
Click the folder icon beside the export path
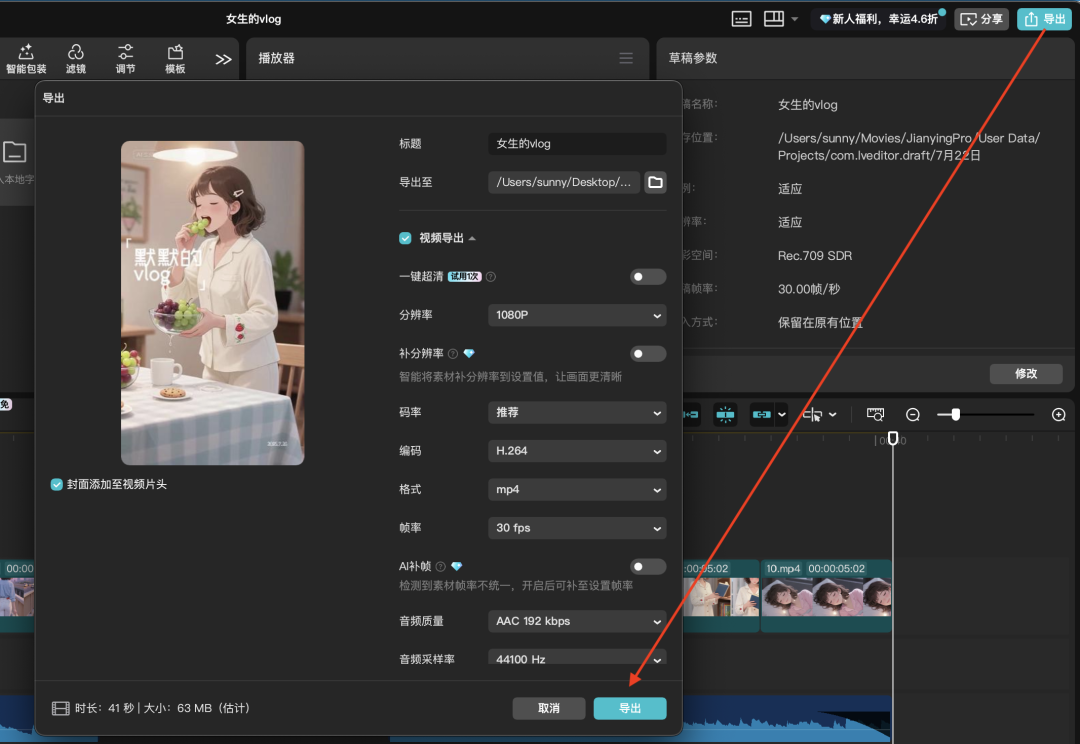pyautogui.click(x=655, y=182)
